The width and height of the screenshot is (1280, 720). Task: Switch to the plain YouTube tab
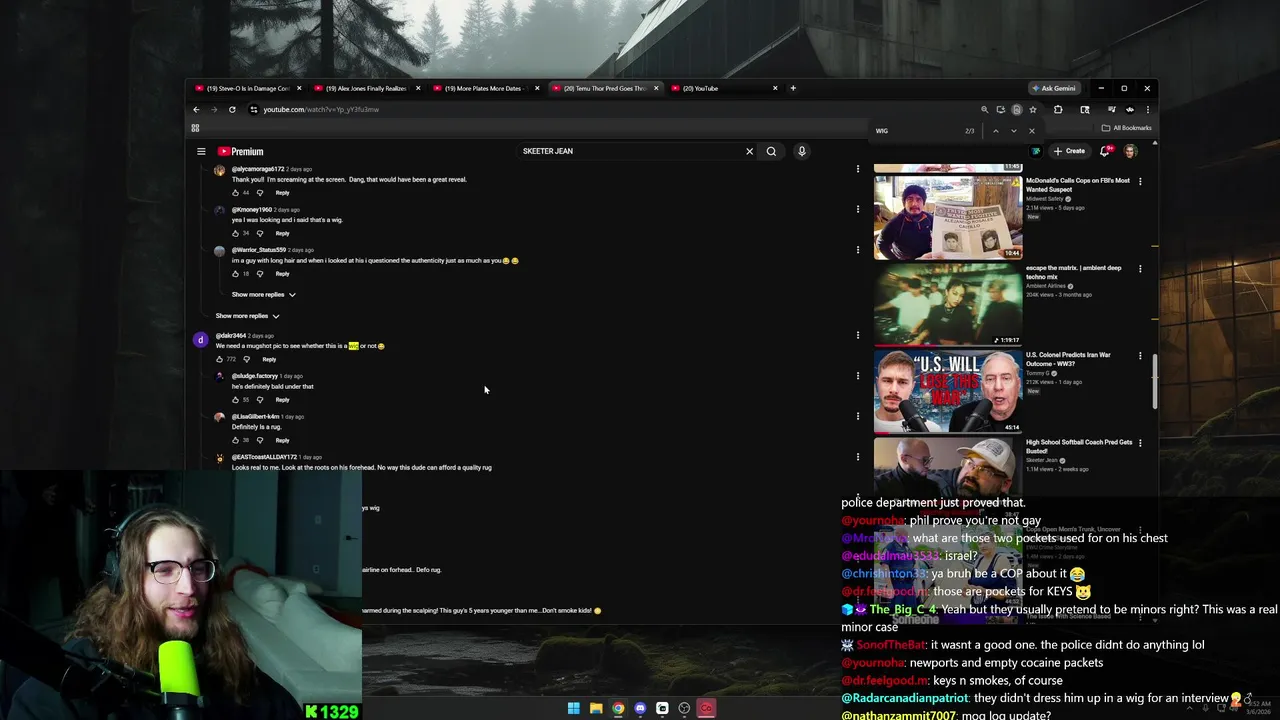coord(723,88)
